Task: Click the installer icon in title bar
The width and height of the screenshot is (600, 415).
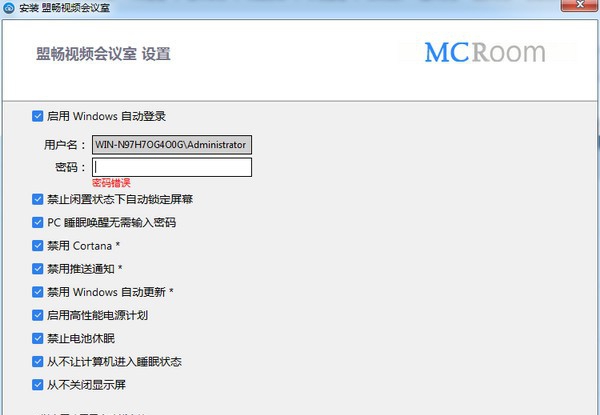Action: point(9,7)
